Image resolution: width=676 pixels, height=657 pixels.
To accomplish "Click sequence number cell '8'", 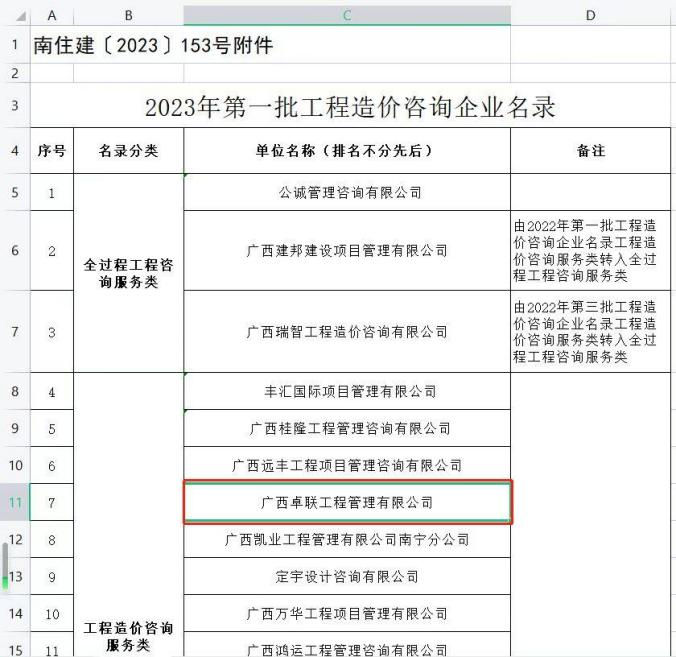I will click(x=52, y=539).
